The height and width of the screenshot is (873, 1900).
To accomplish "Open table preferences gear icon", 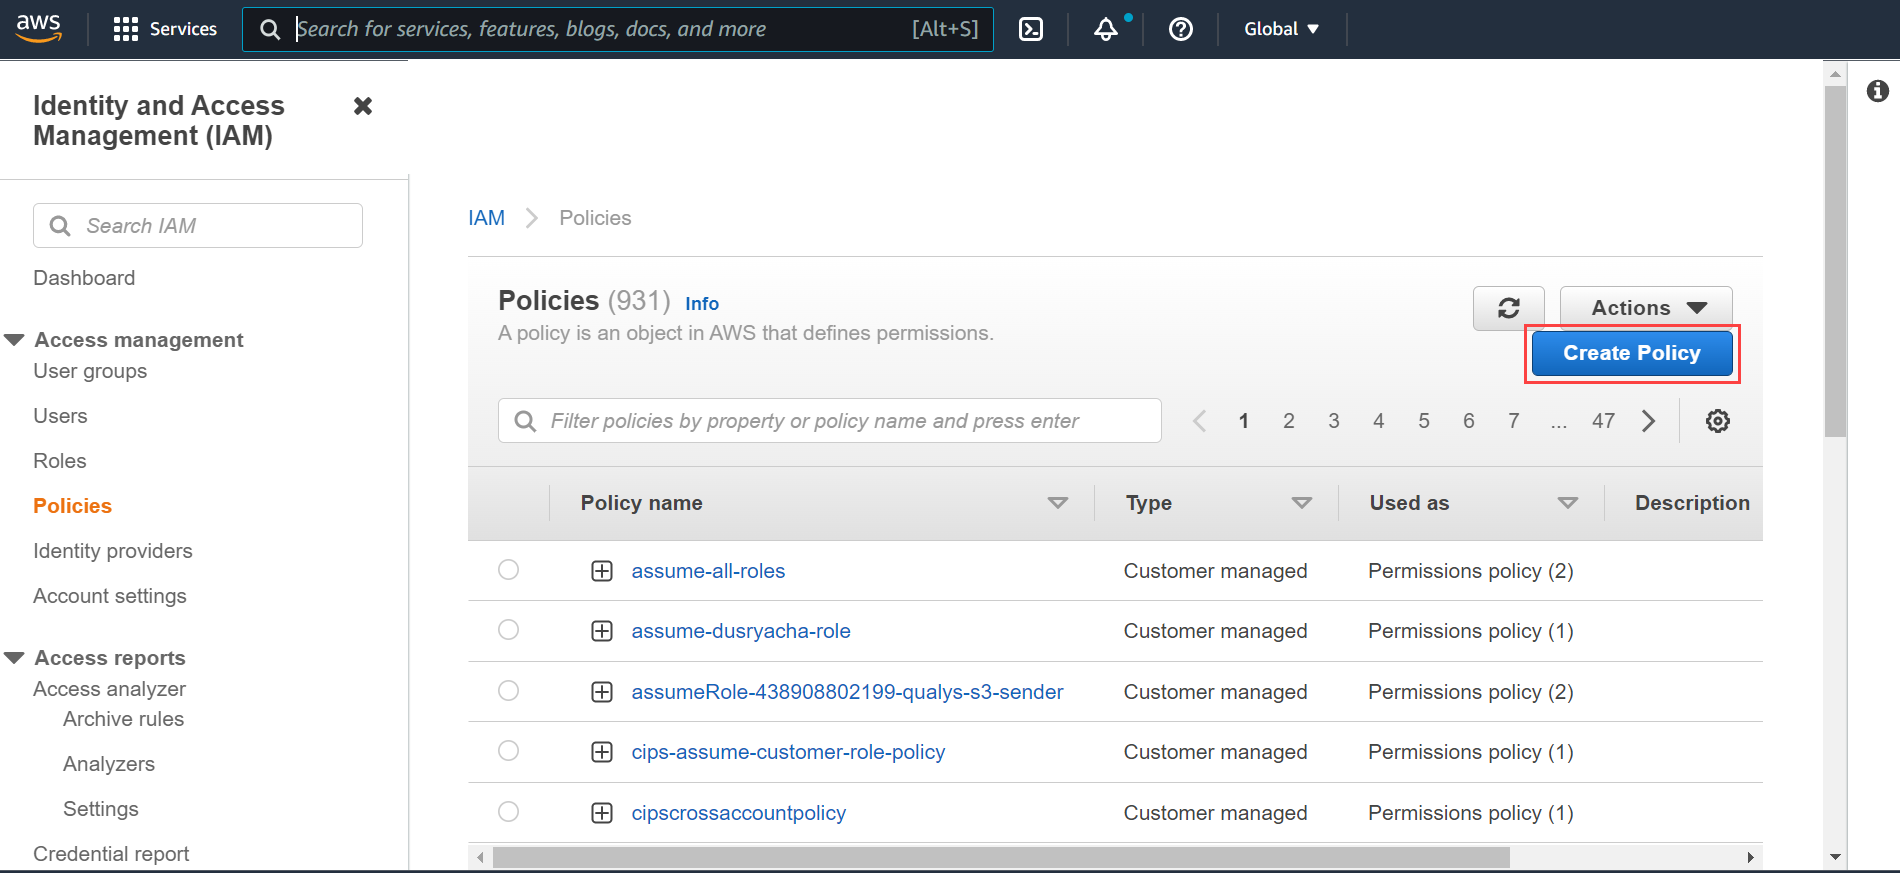I will point(1718,421).
